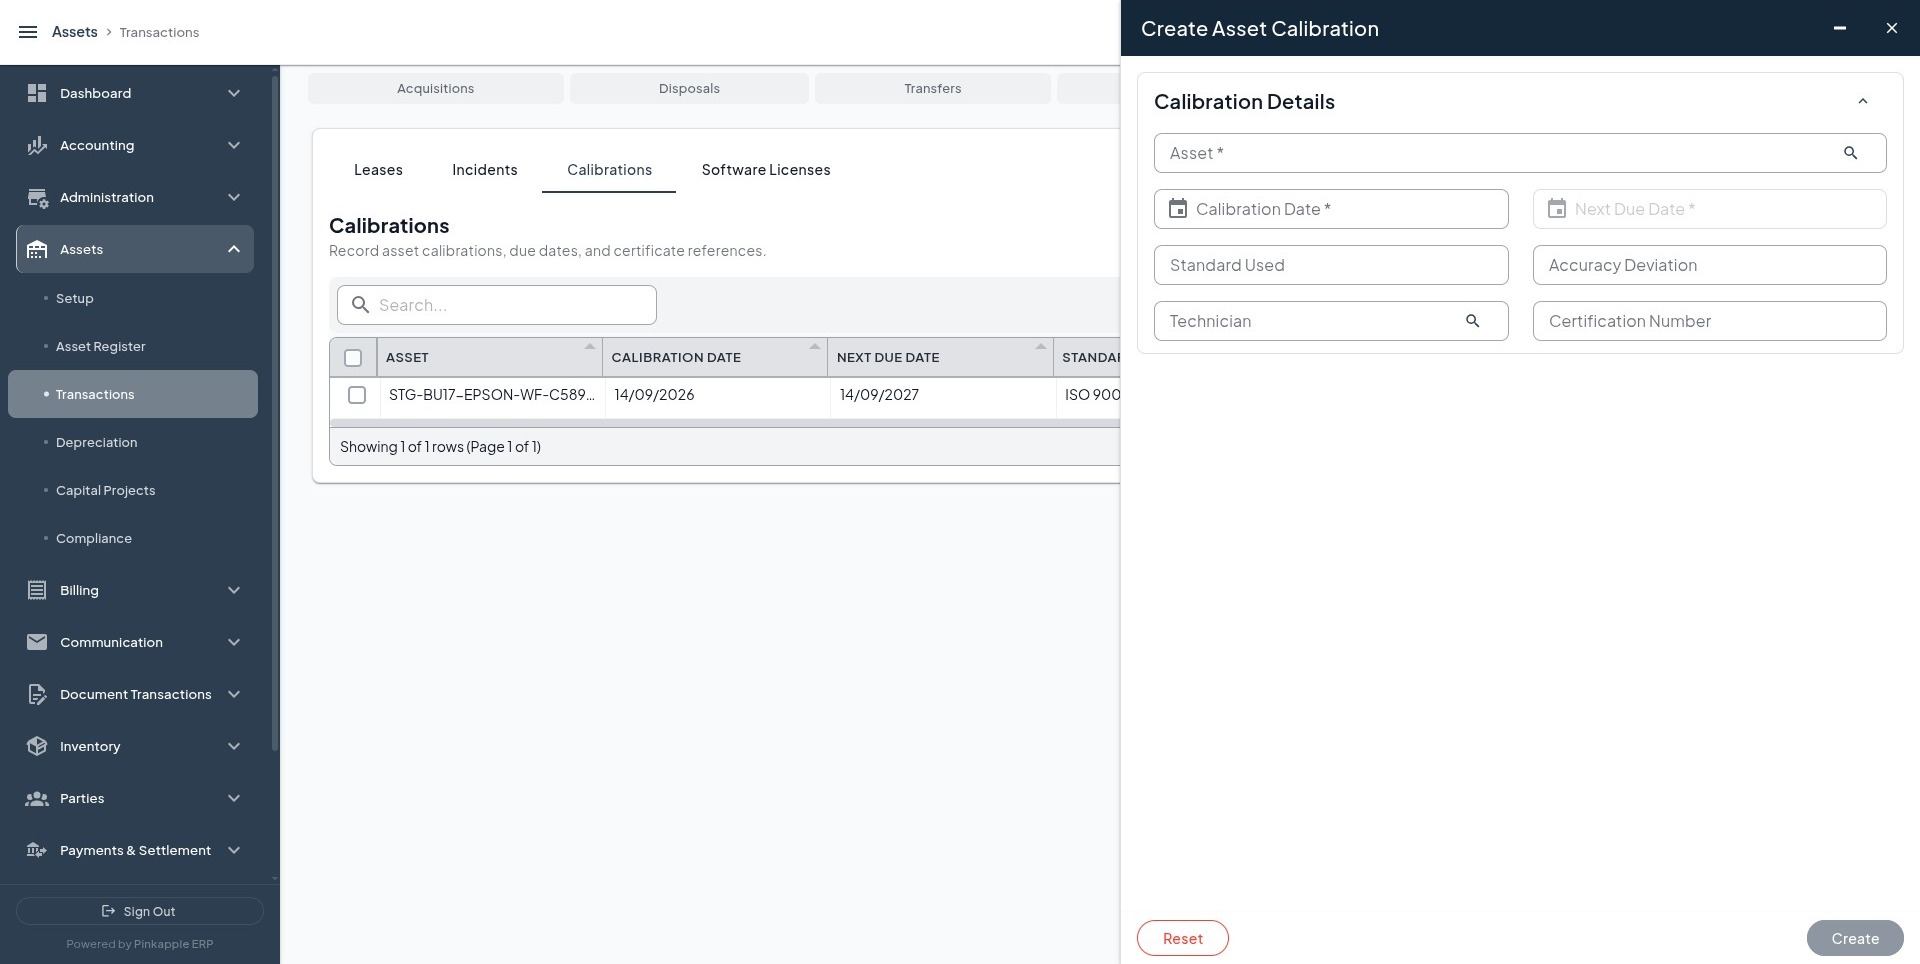Click the Sign Out button

(140, 911)
